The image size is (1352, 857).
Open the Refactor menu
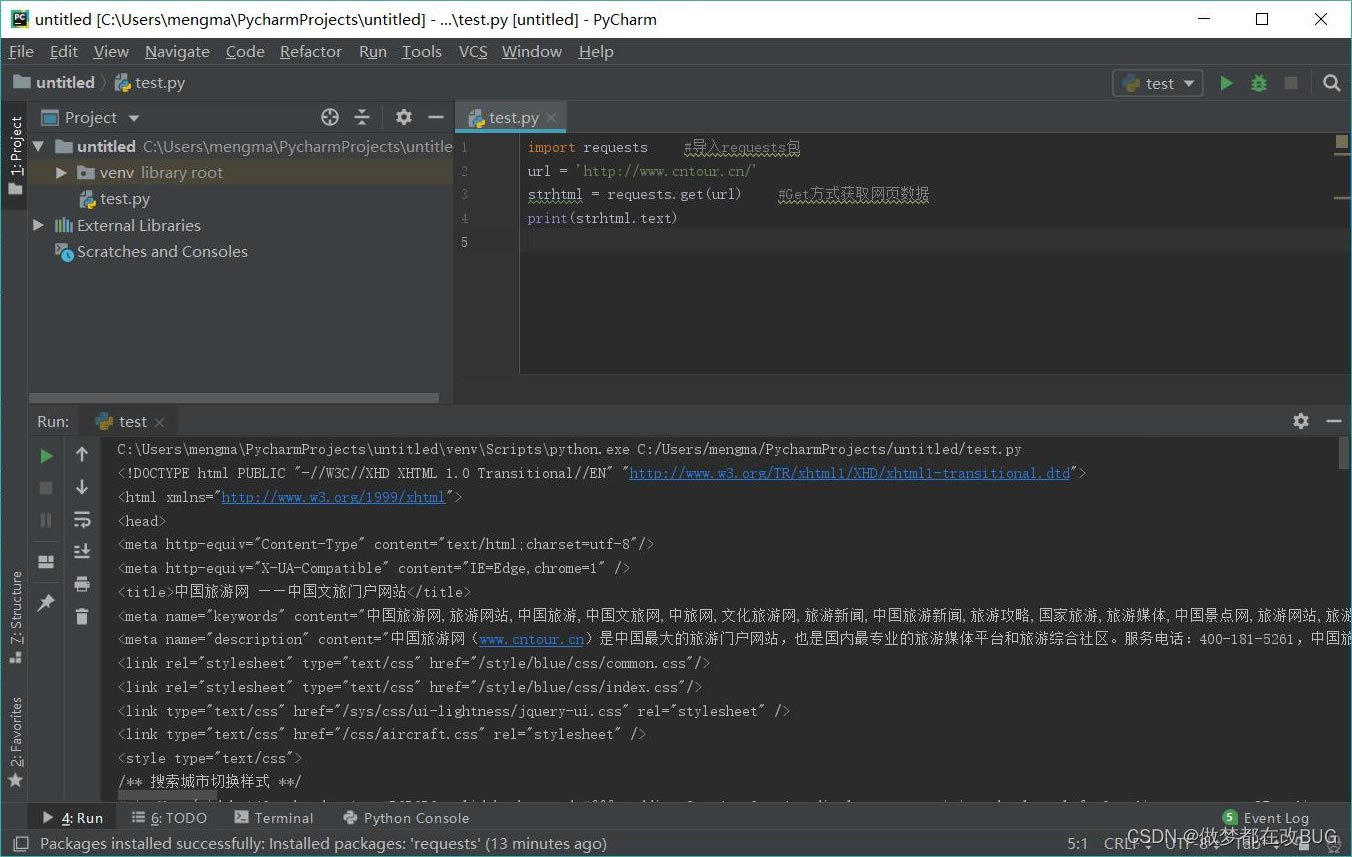point(310,51)
